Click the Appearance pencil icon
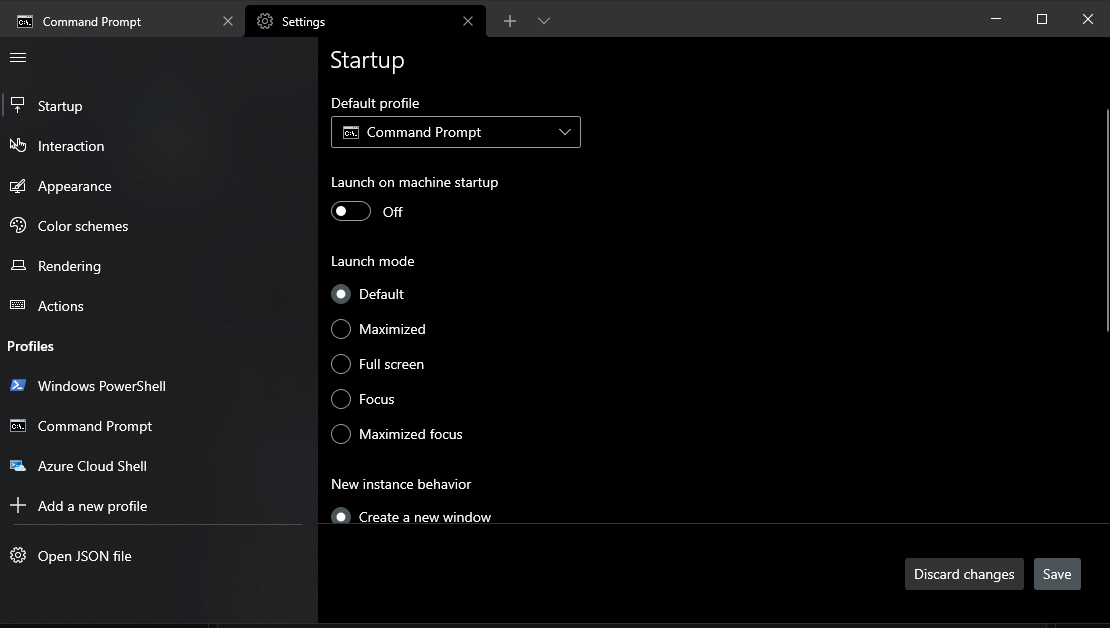 [x=17, y=185]
